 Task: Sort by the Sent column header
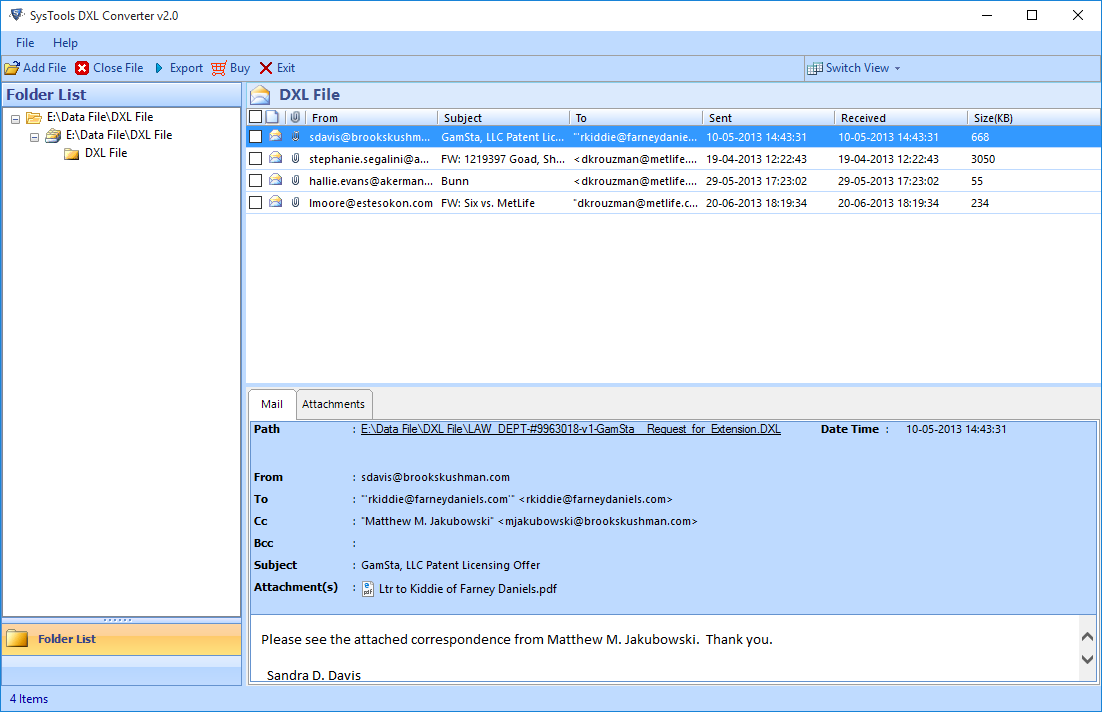coord(768,117)
